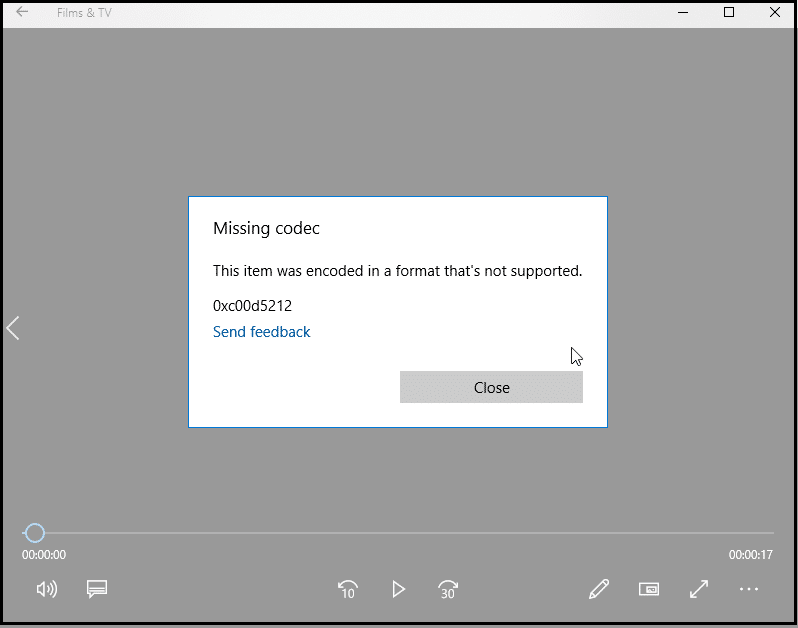Go back using the Films & TV arrow
This screenshot has height=628, width=798.
22,12
